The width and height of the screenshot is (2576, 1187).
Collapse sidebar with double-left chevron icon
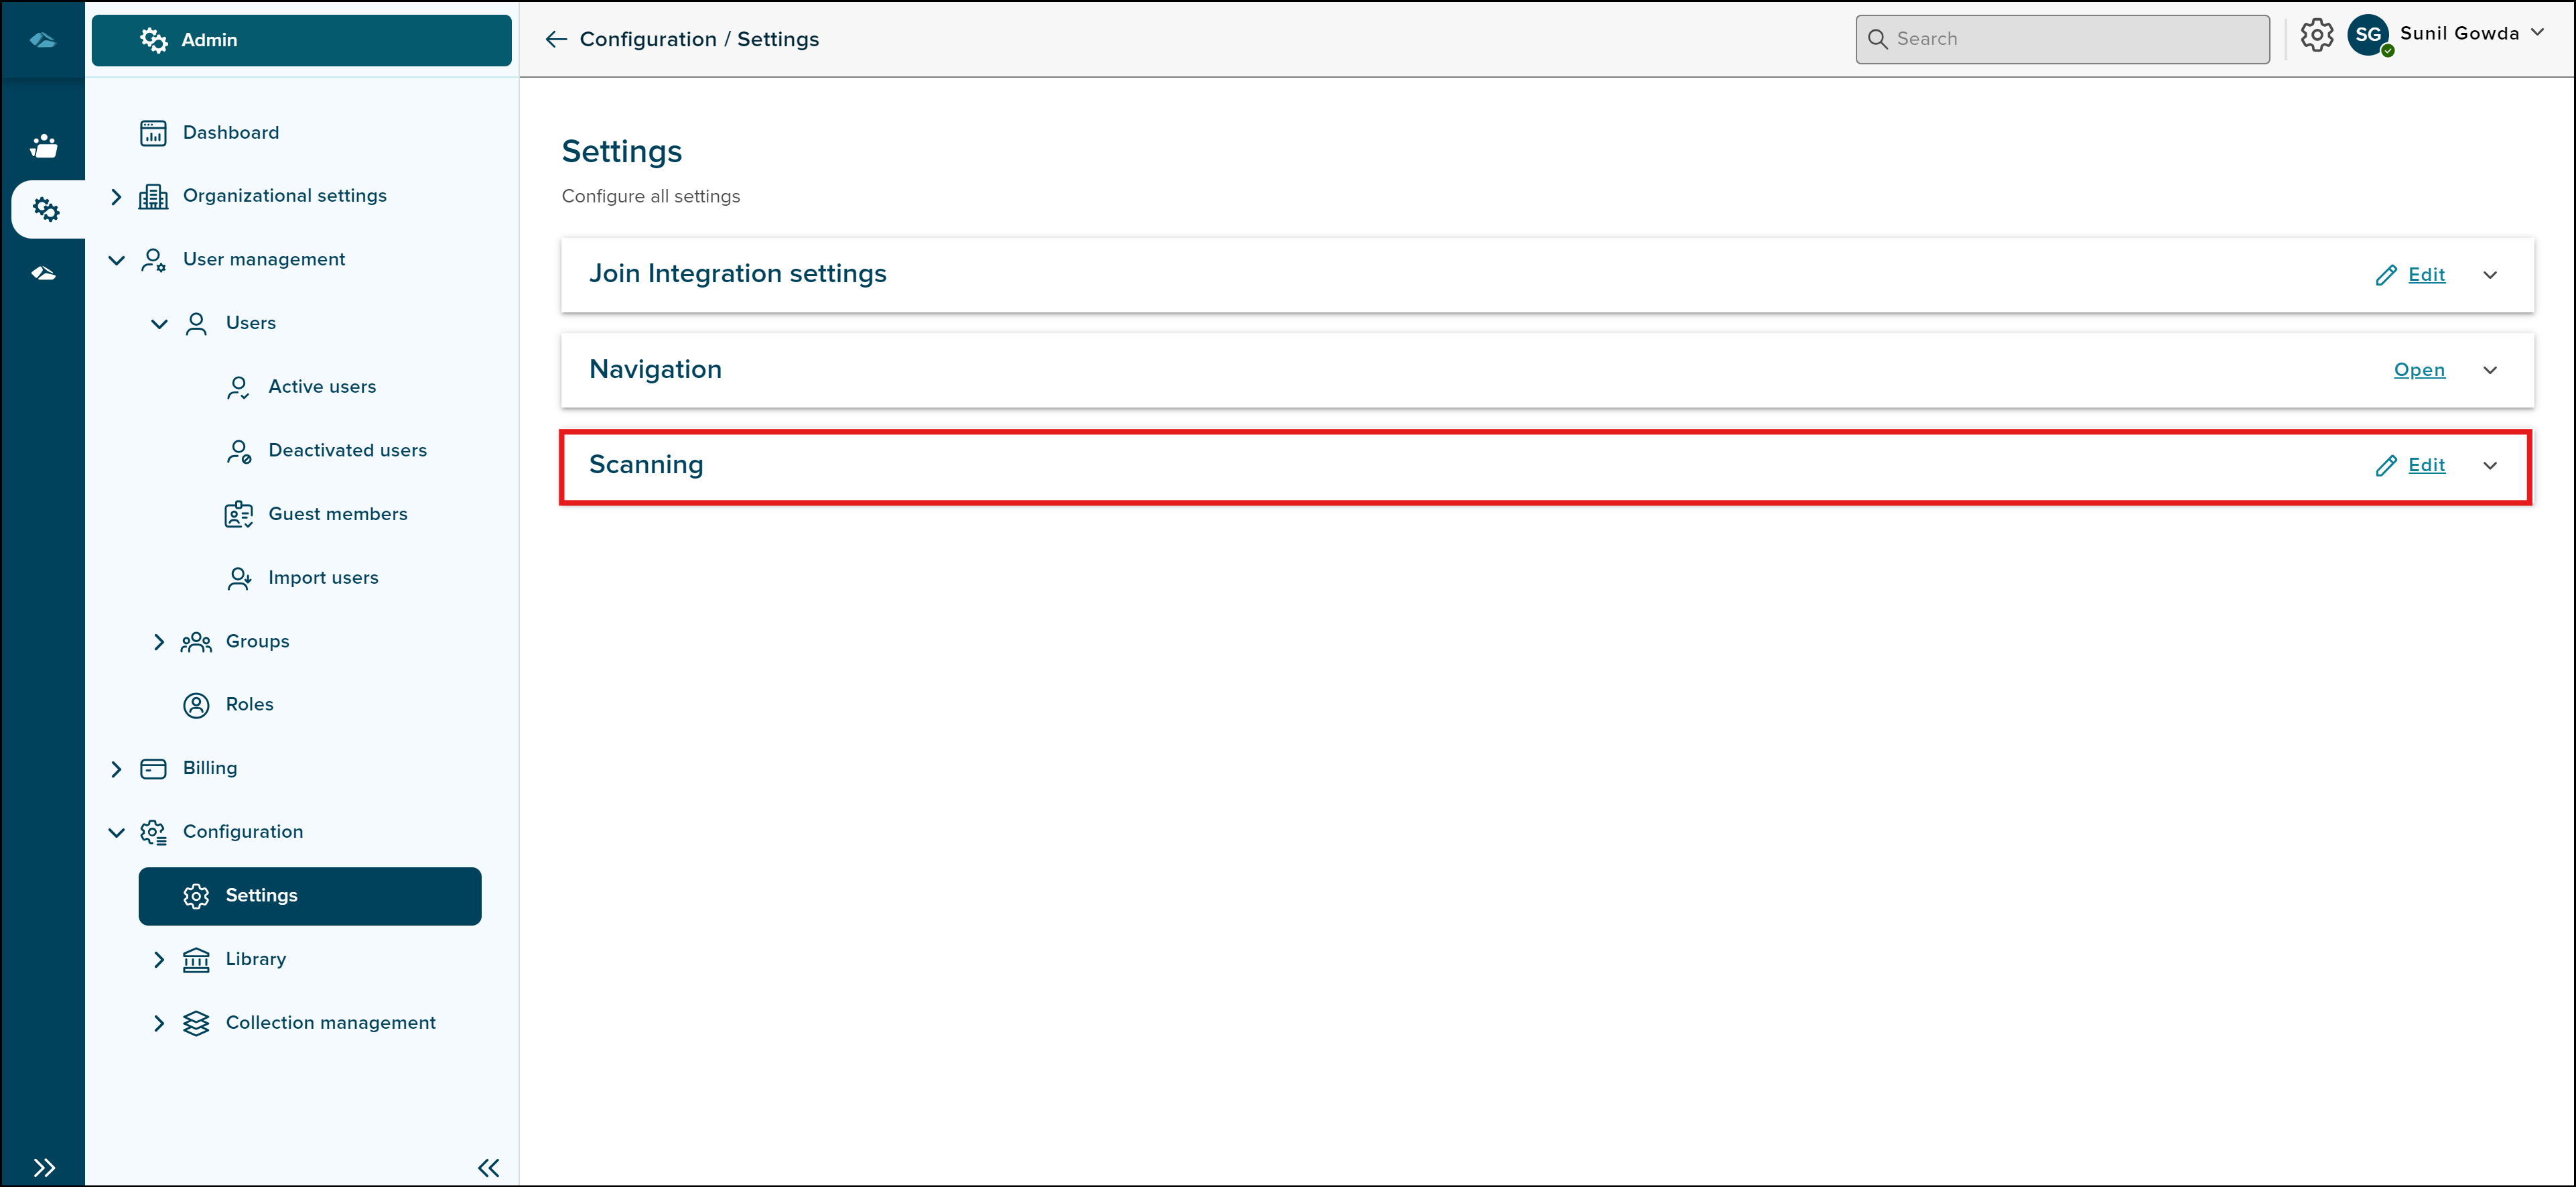(x=488, y=1167)
